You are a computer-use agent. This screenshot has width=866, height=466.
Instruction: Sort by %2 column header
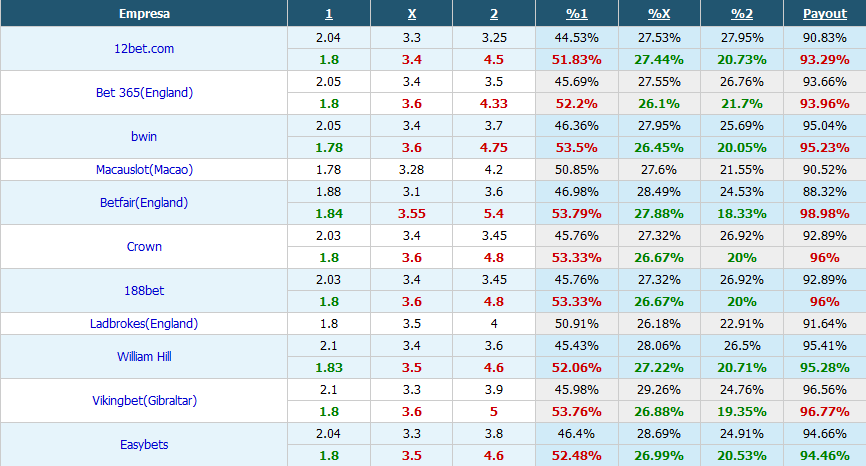[742, 14]
